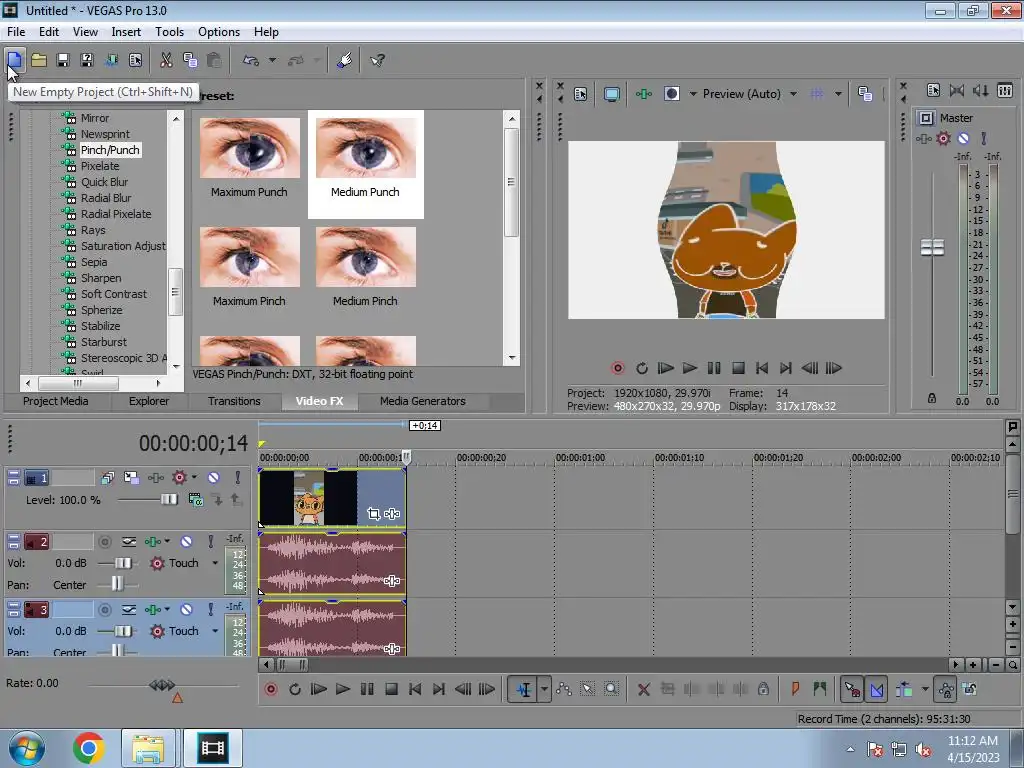Open edit tool selector dropdown arrow
Screen dimensions: 1024x768
point(544,689)
